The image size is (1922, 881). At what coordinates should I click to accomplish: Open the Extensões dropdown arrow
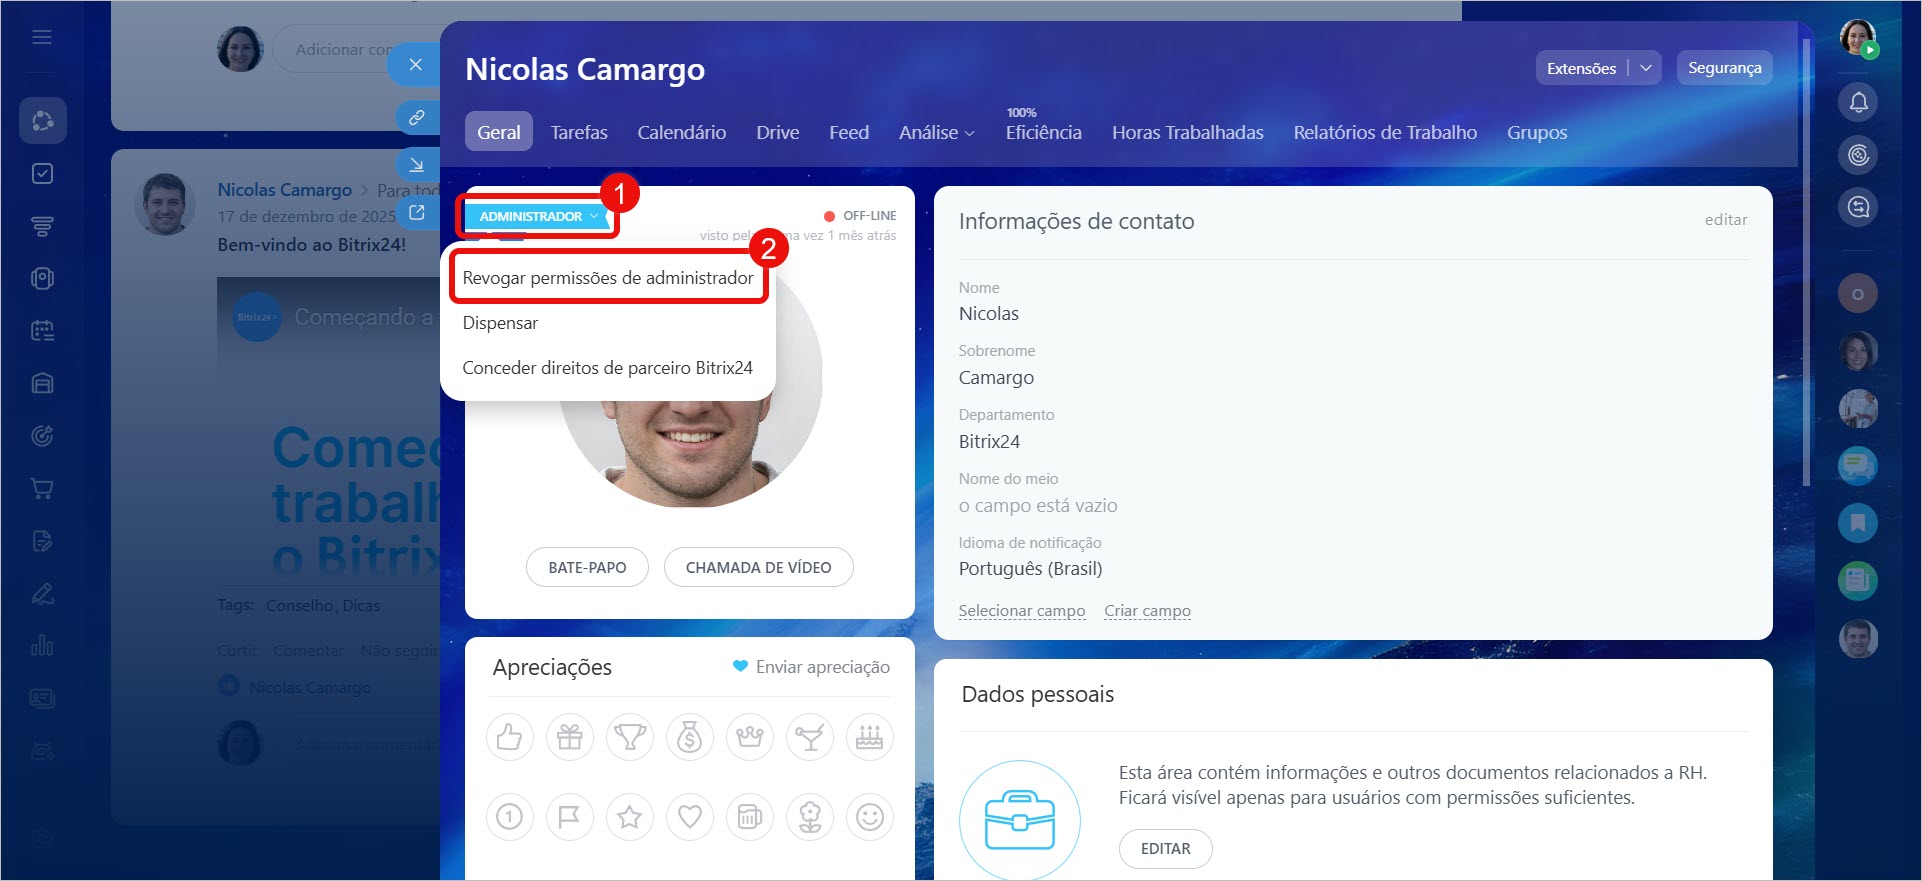[1645, 68]
